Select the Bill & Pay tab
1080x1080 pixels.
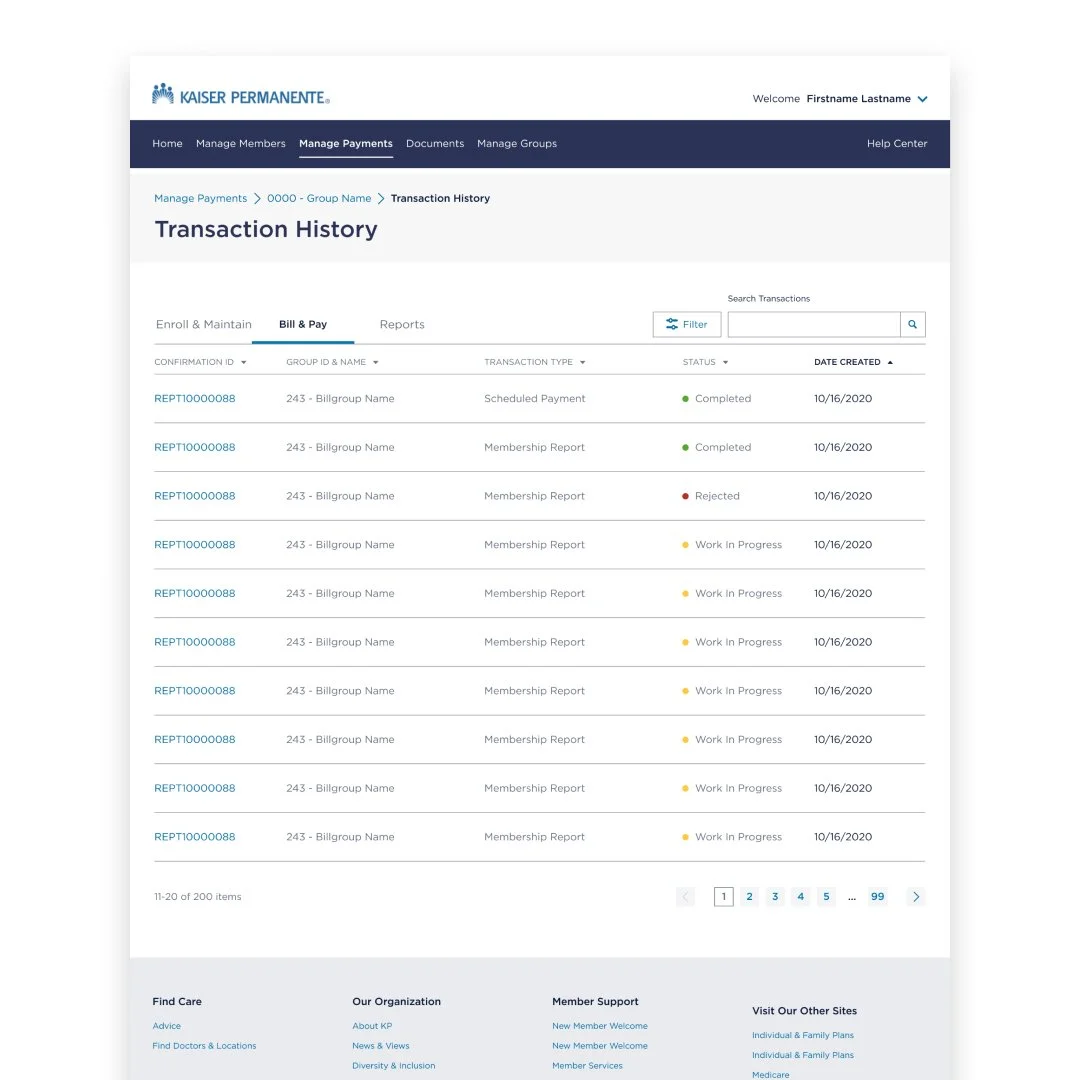click(x=303, y=324)
